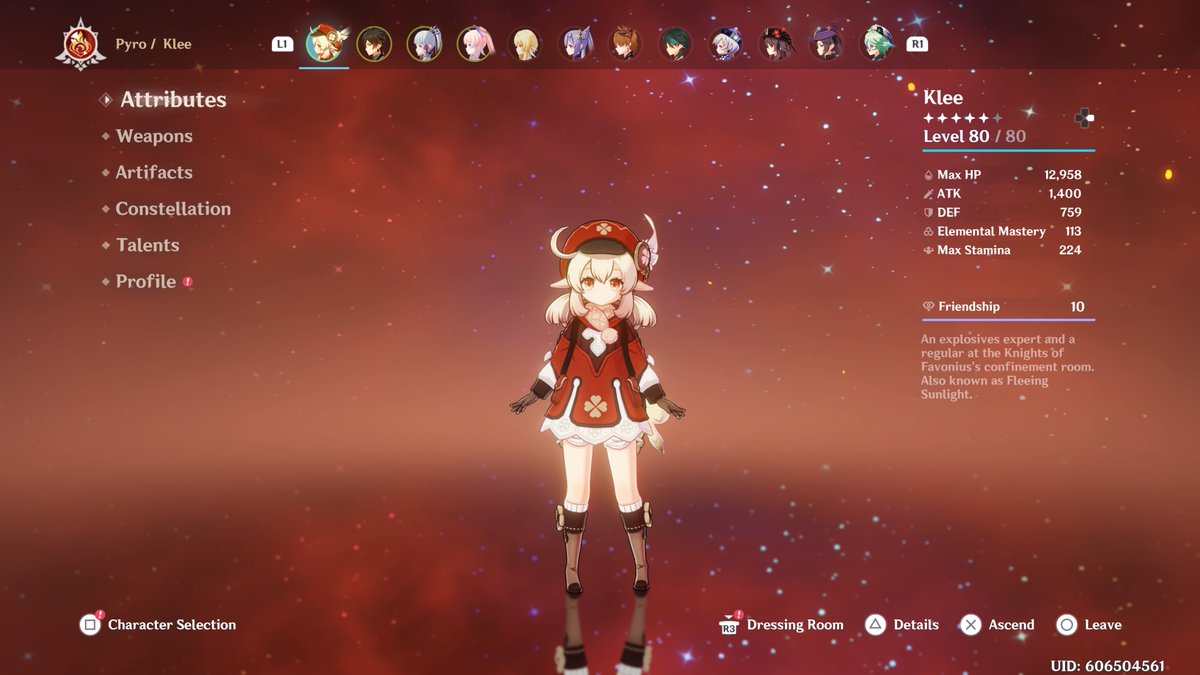
Task: Click the name 'Klee' in the stats panel
Action: click(943, 98)
